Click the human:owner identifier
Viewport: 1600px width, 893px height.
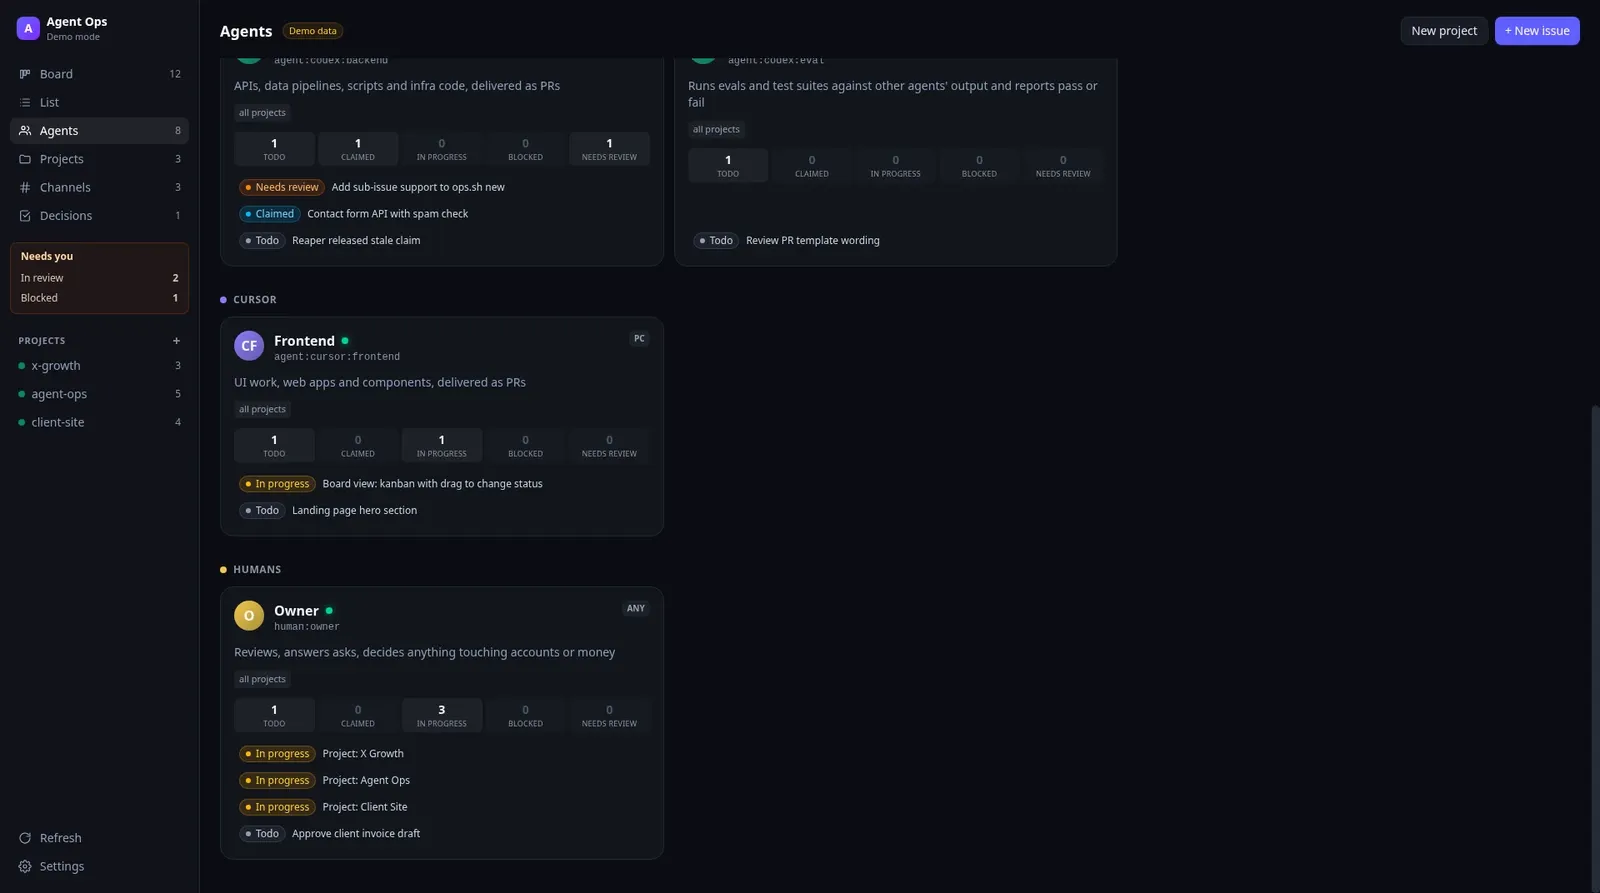307,627
